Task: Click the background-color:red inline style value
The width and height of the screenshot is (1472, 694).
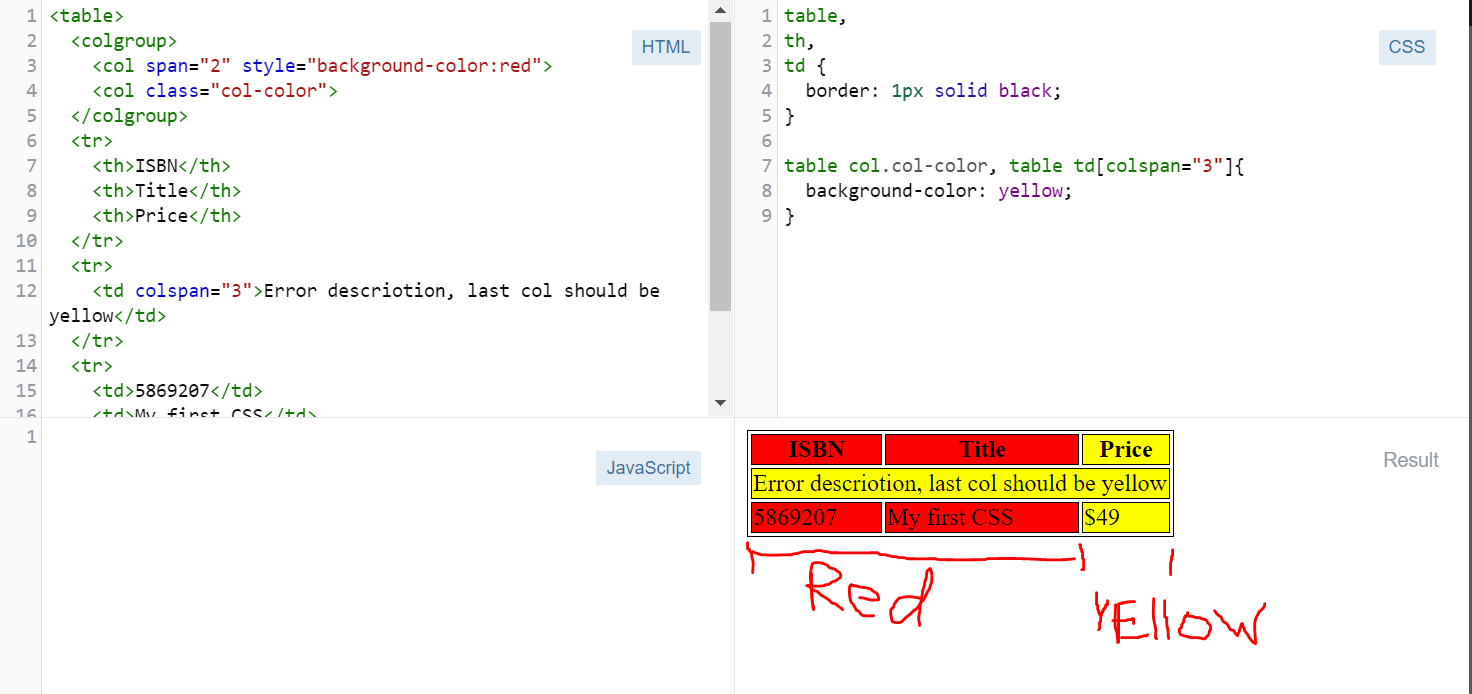Action: (x=425, y=65)
